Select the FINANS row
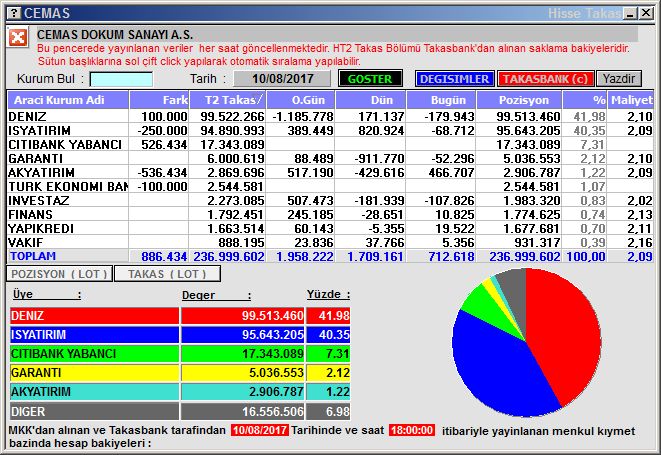The width and height of the screenshot is (661, 455). click(330, 214)
